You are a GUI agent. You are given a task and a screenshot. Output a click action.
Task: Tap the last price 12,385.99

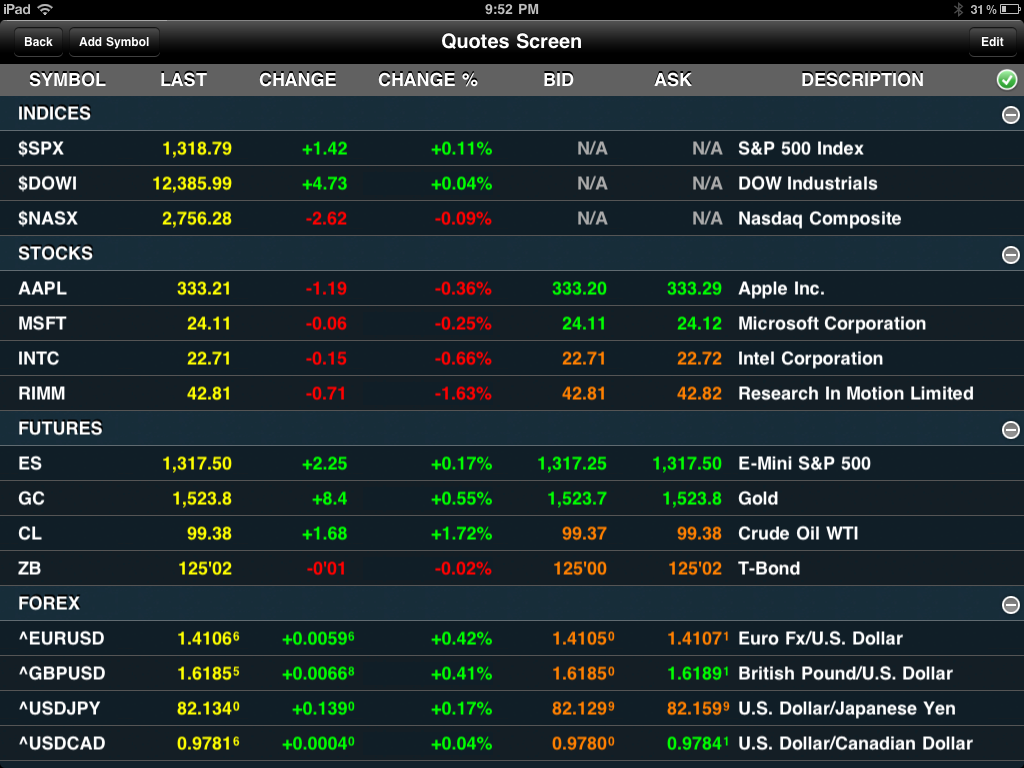pyautogui.click(x=192, y=184)
